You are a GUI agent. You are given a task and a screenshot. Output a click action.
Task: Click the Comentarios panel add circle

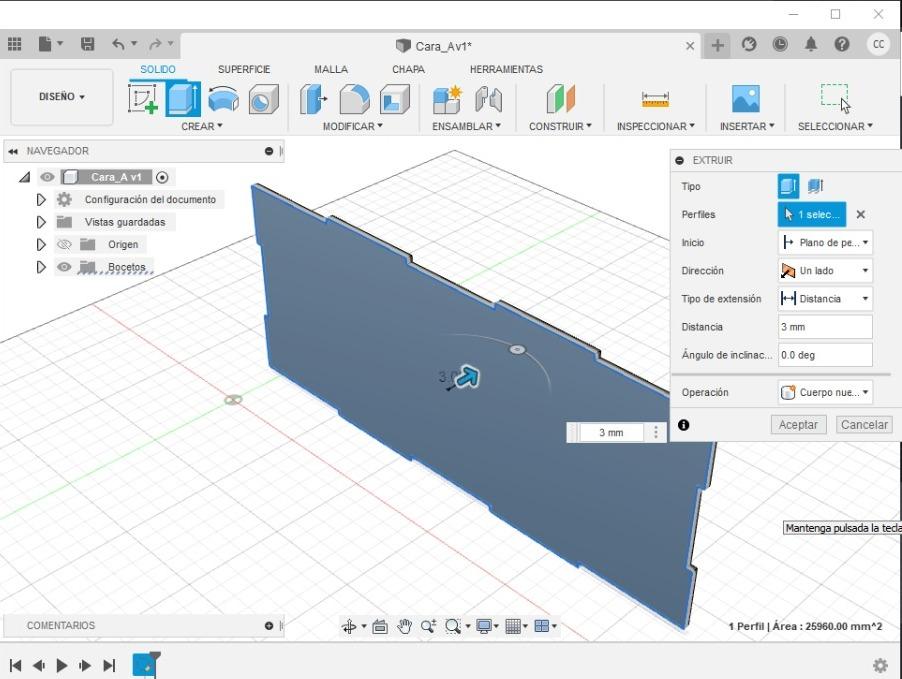tap(269, 625)
